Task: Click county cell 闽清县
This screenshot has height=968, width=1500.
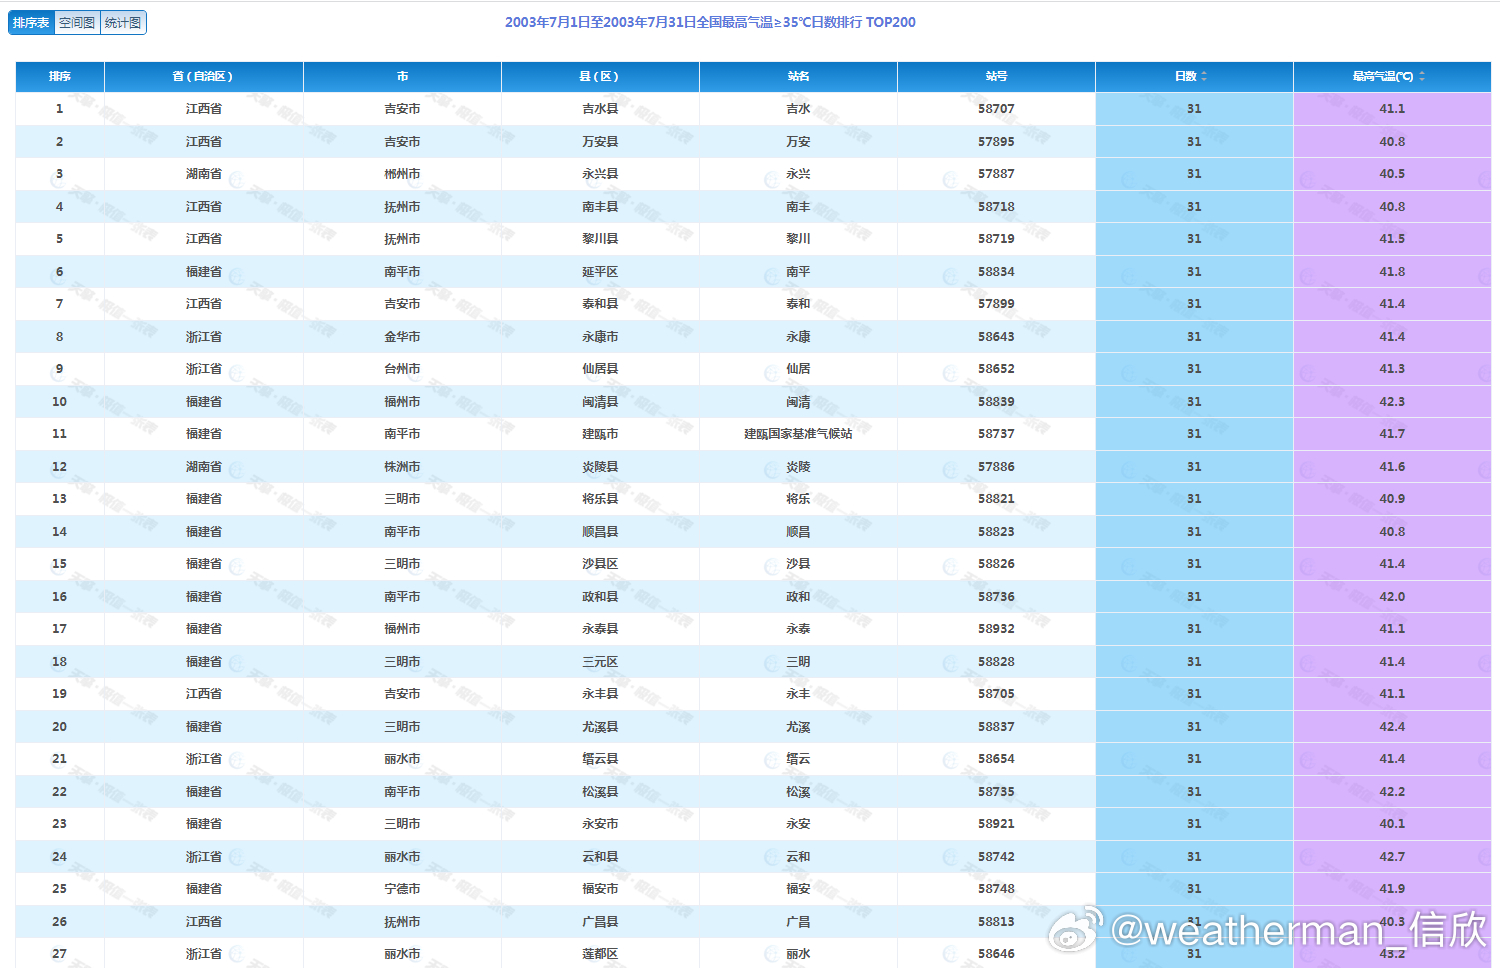Action: 600,401
